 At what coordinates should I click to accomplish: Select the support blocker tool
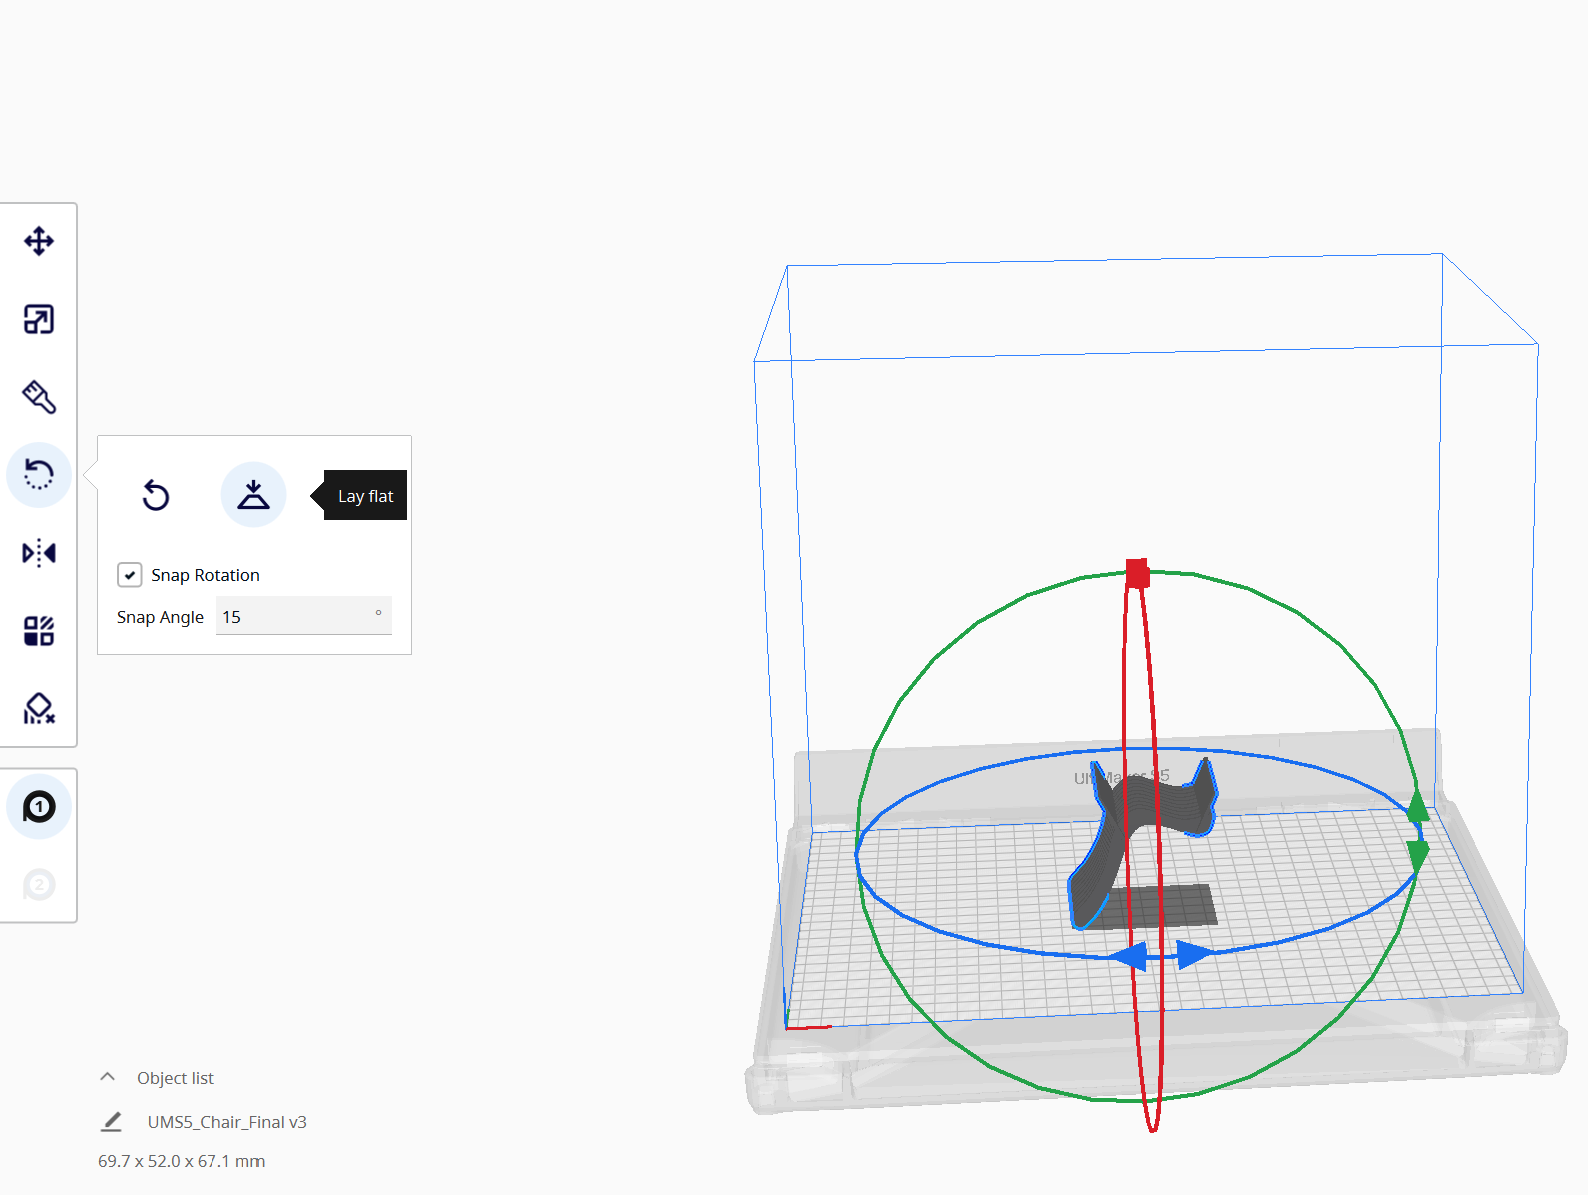(x=39, y=709)
